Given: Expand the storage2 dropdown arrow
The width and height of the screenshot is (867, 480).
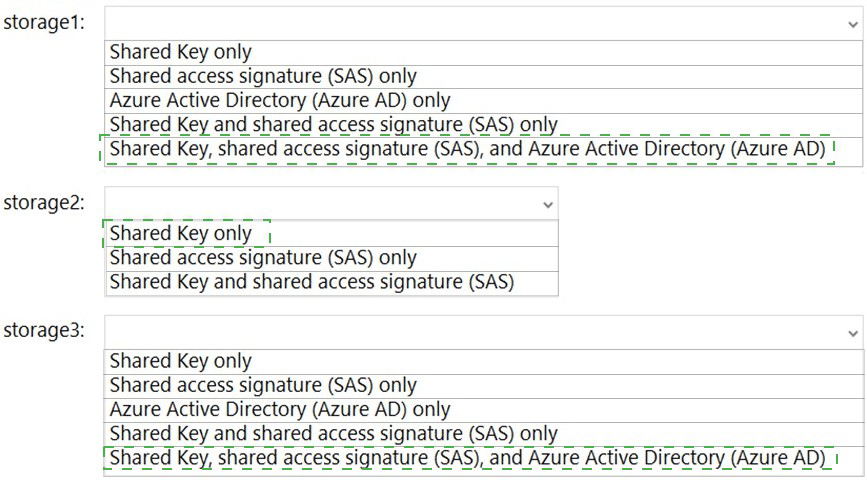Looking at the screenshot, I should (548, 205).
